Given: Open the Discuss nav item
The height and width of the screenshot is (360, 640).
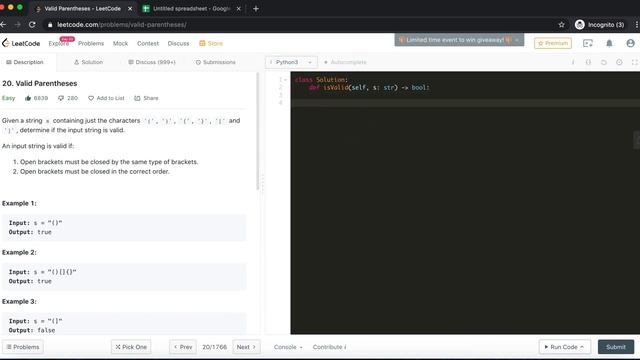Looking at the screenshot, I should [x=178, y=44].
